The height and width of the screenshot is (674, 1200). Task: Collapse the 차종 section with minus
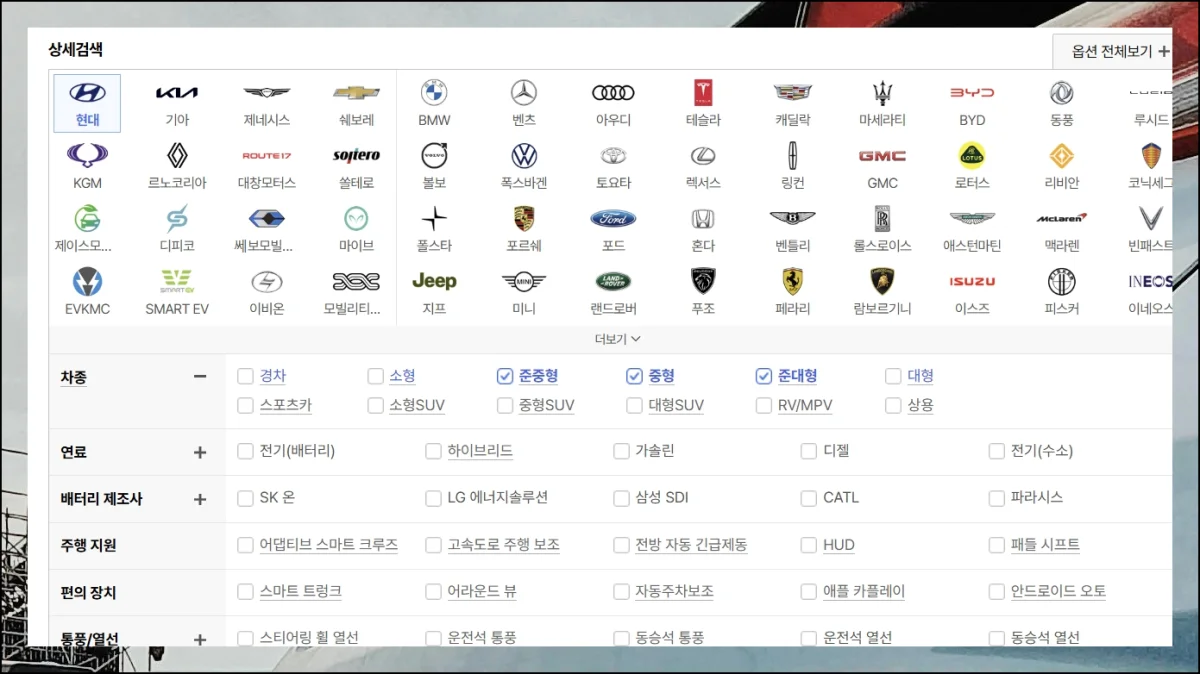tap(200, 377)
